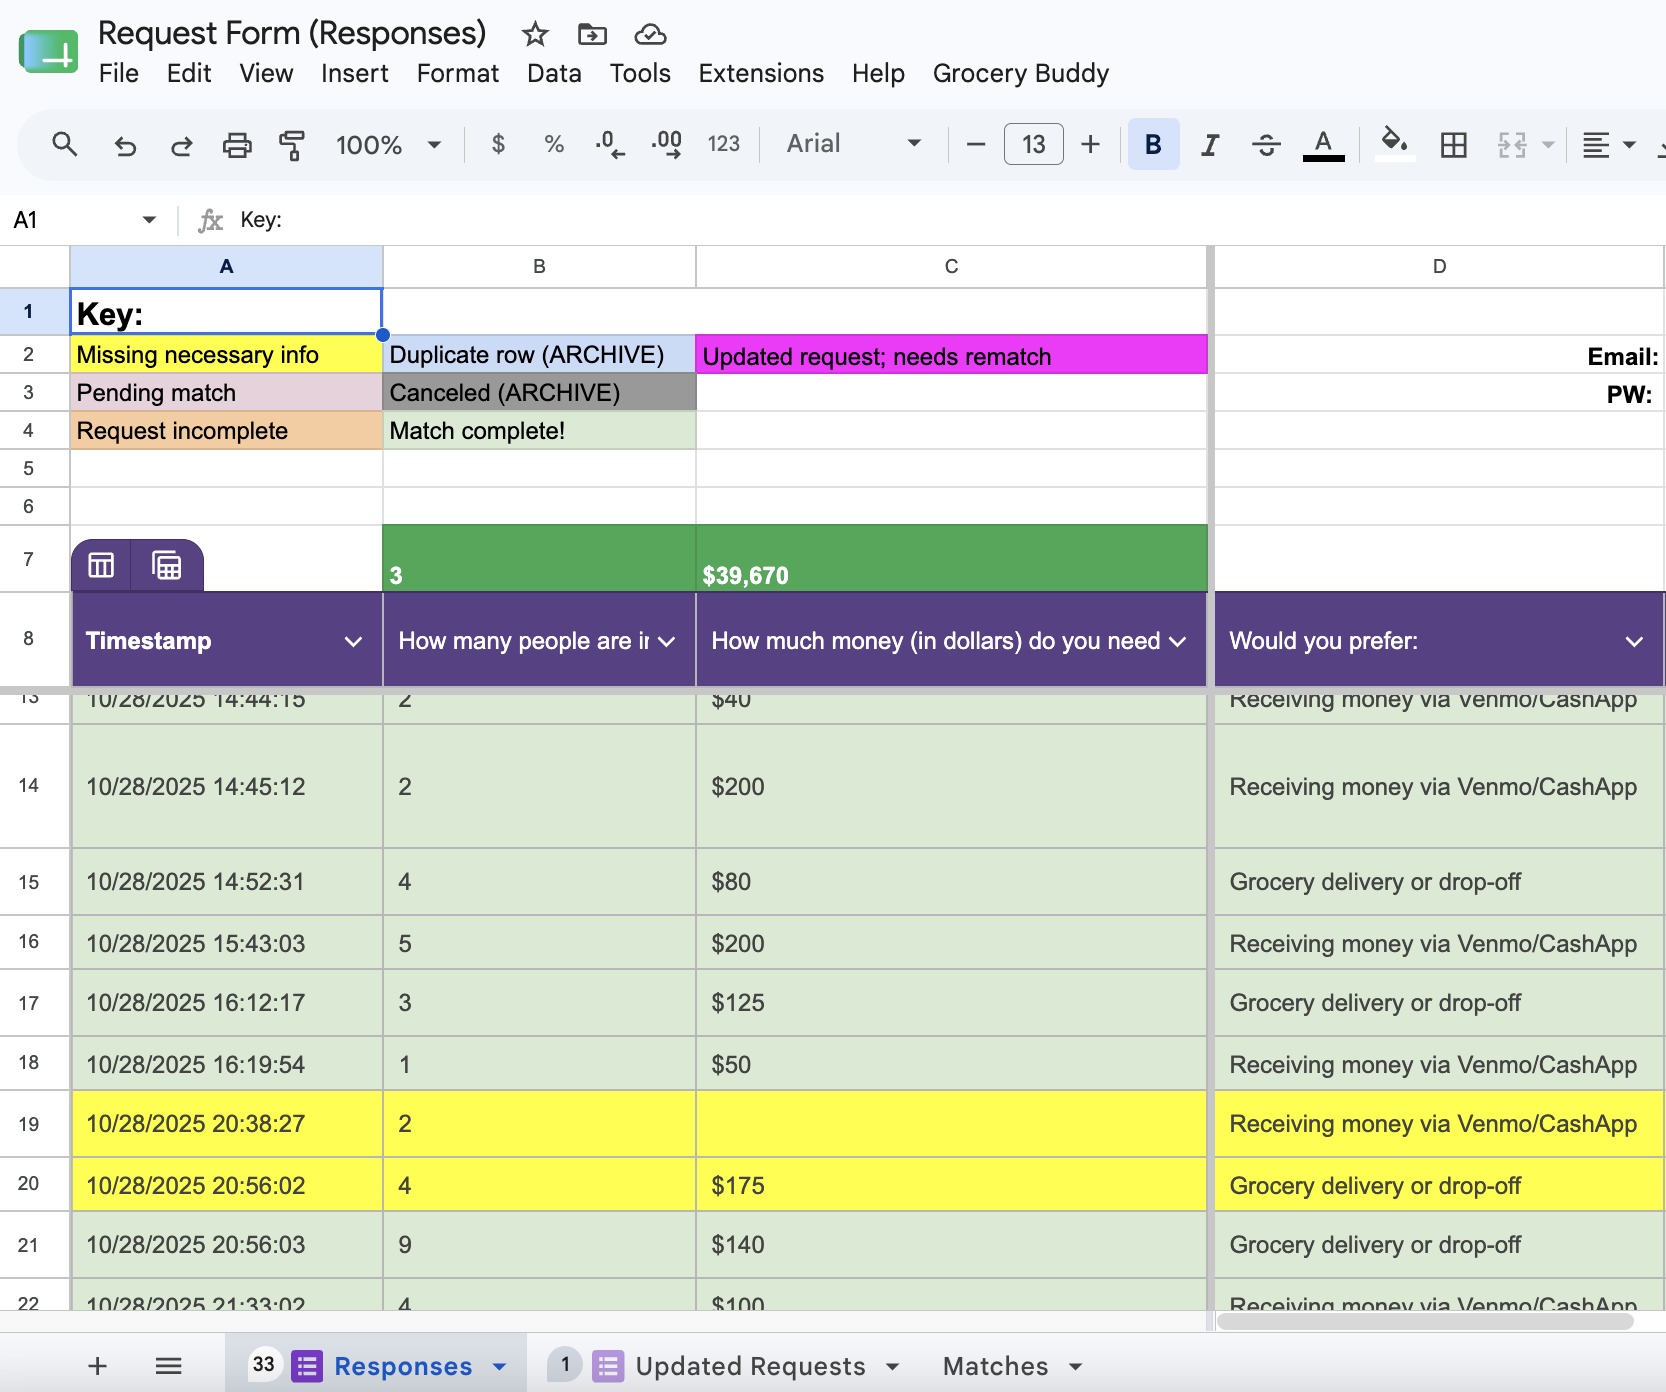Open the fill color picker
This screenshot has width=1666, height=1392.
(1394, 144)
